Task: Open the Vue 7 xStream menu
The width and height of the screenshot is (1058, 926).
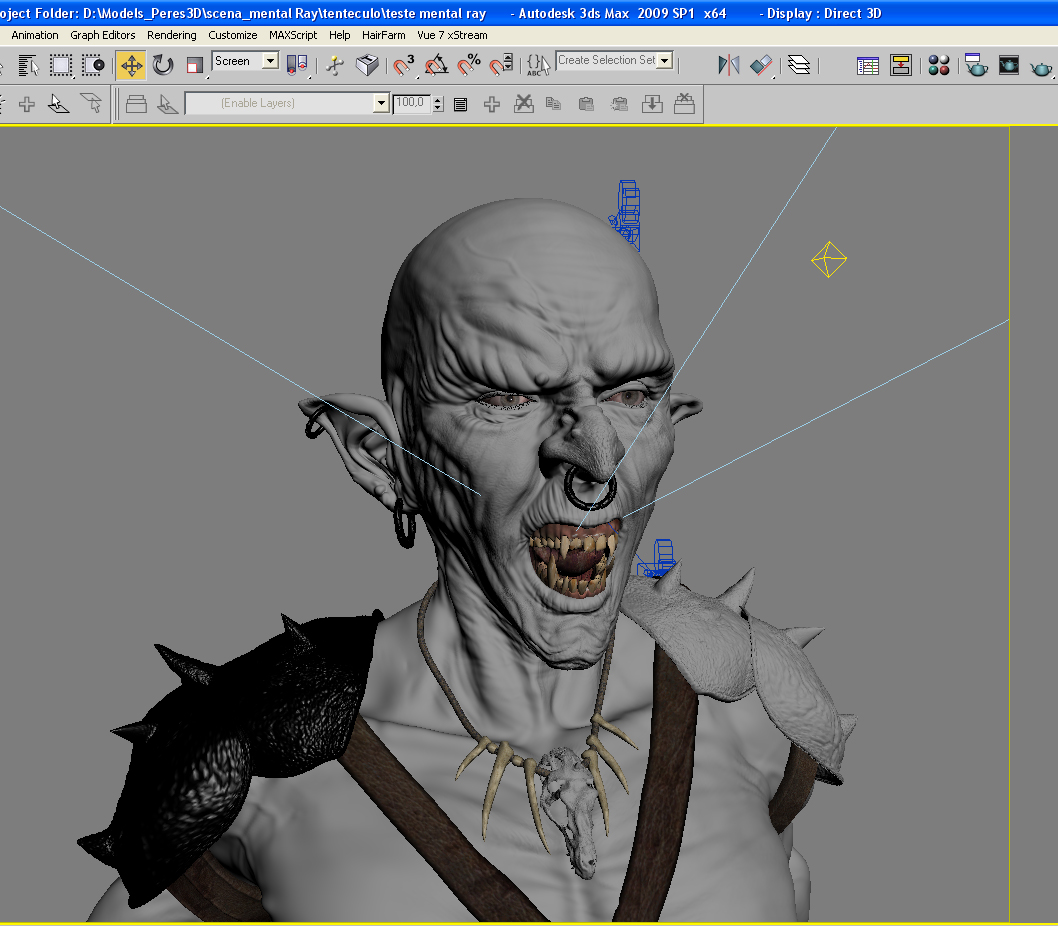Action: (x=452, y=35)
